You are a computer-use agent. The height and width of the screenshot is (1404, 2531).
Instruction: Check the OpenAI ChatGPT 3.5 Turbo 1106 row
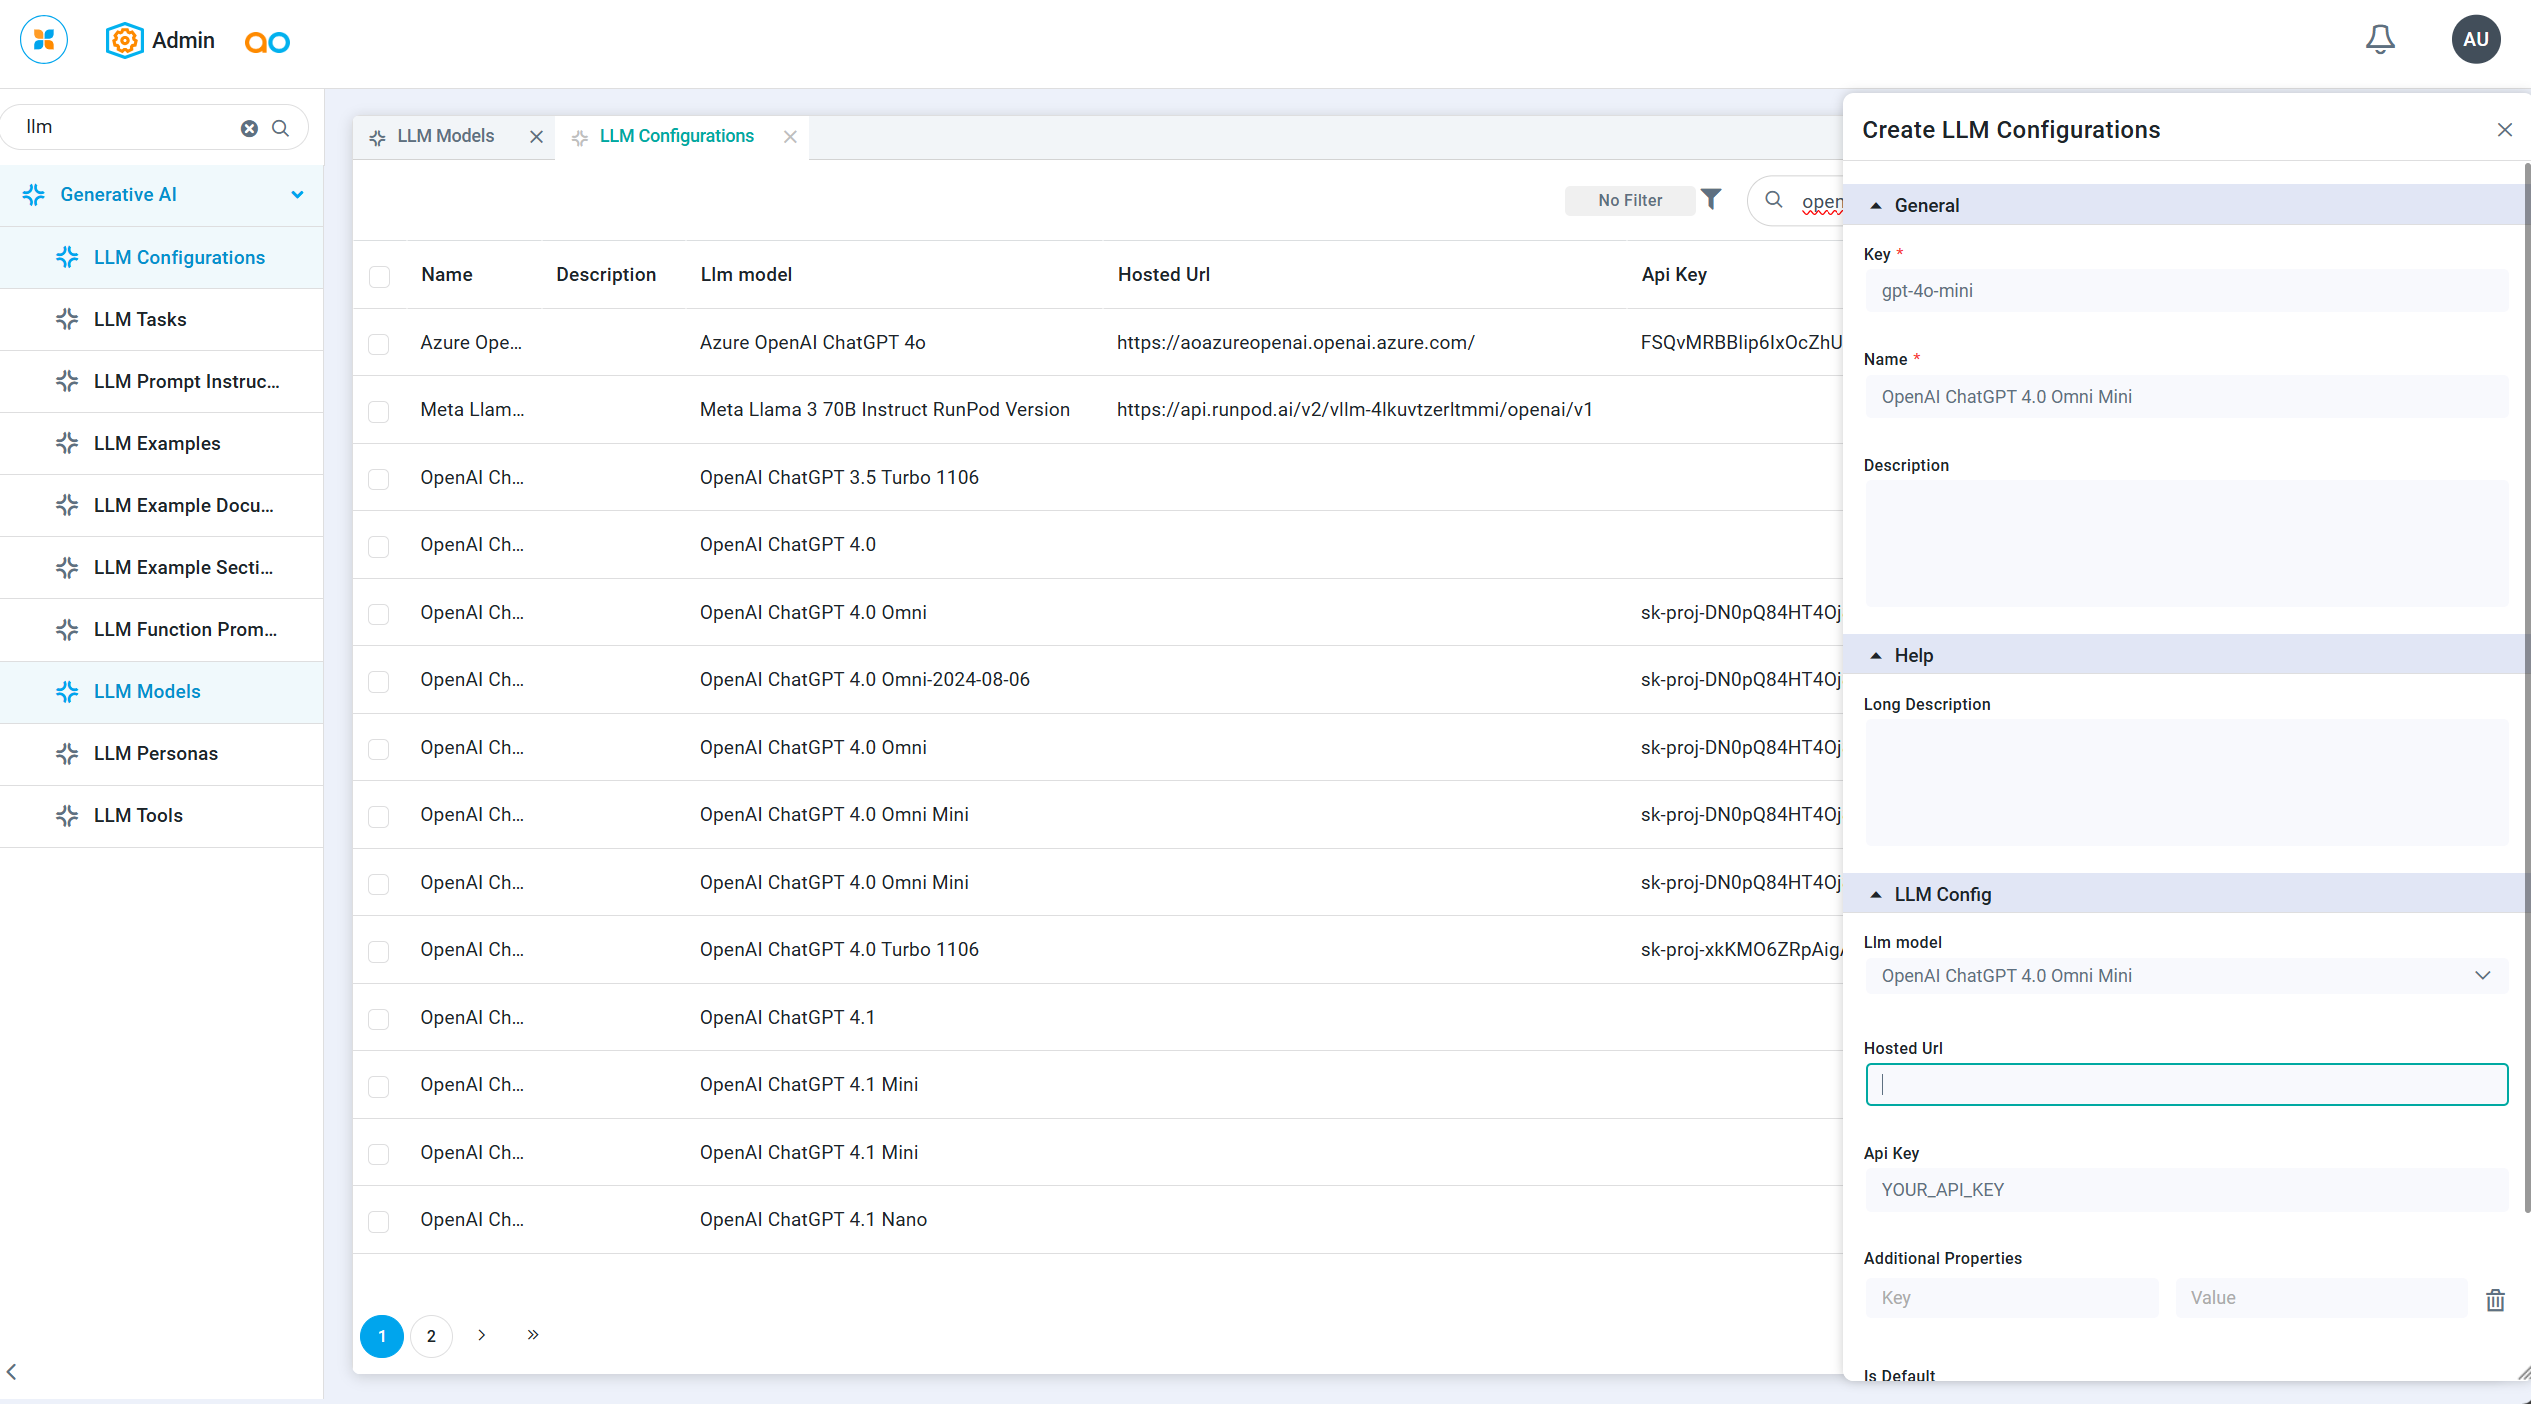click(x=379, y=479)
